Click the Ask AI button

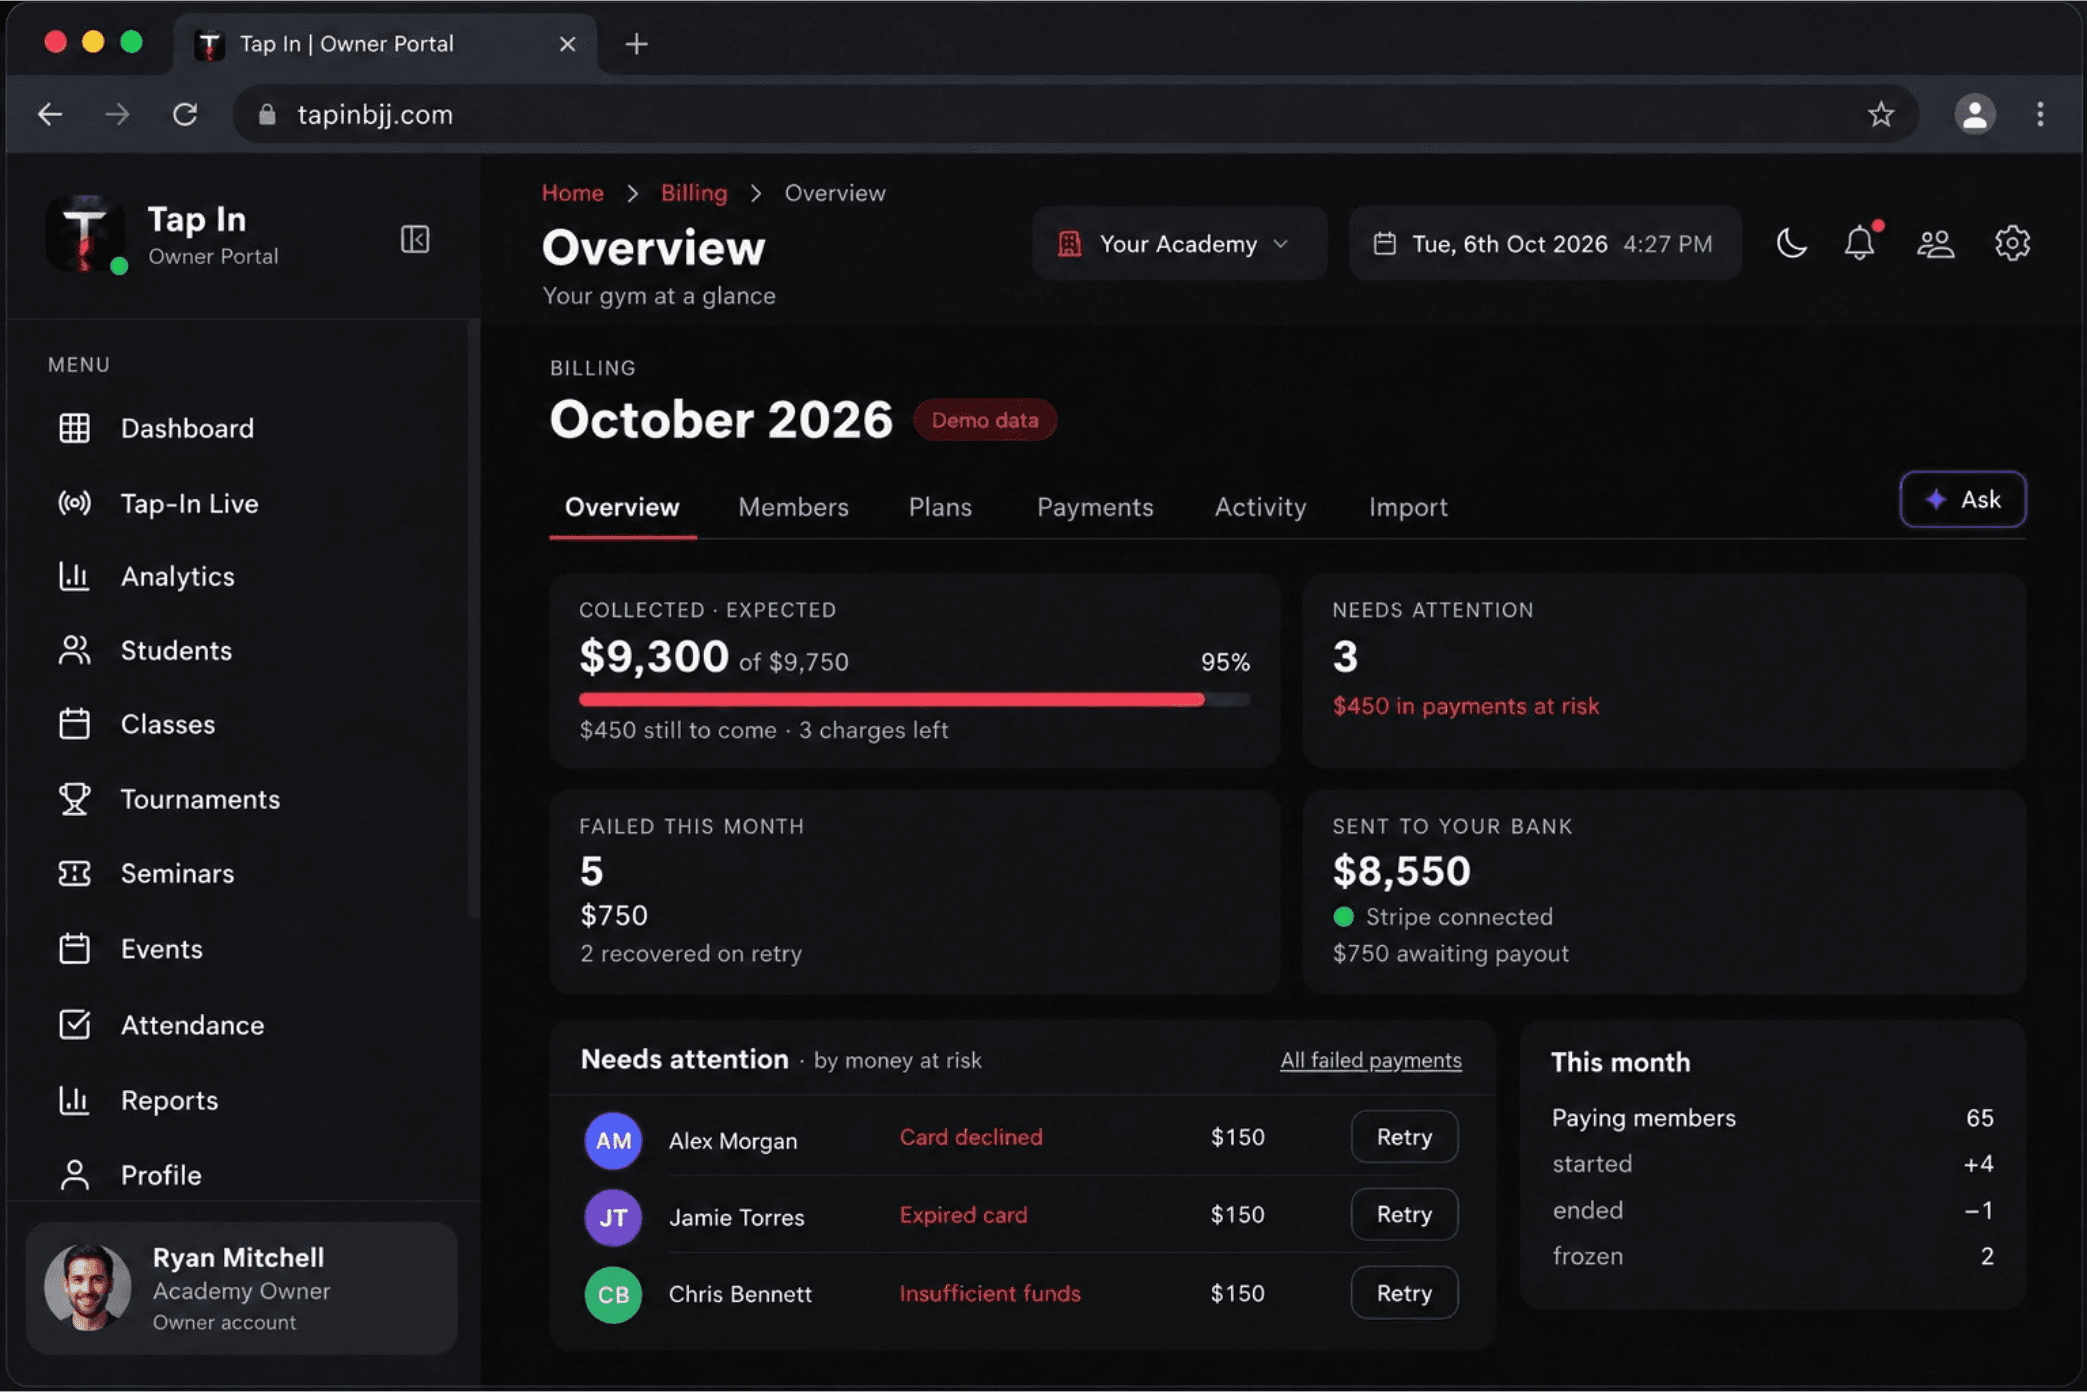pyautogui.click(x=1963, y=499)
